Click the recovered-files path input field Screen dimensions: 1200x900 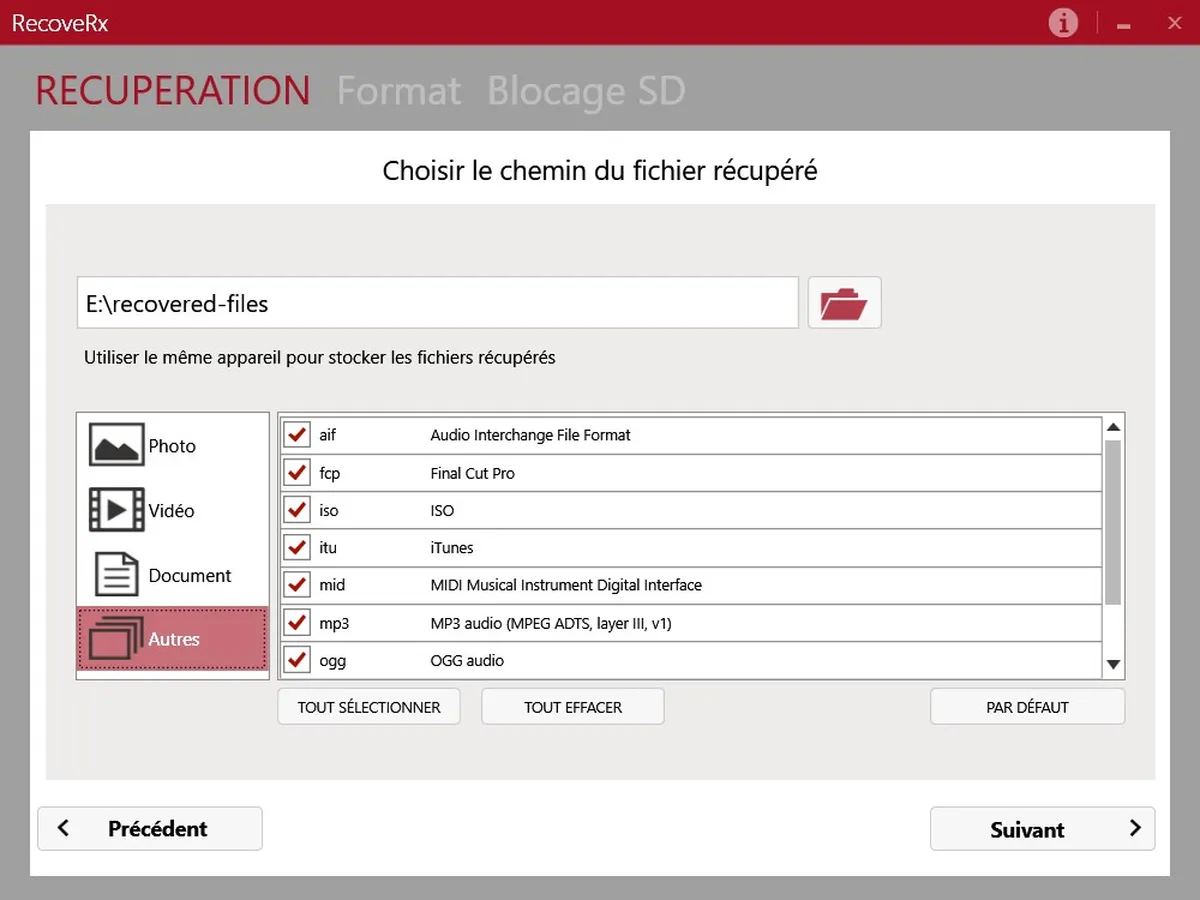(x=437, y=303)
